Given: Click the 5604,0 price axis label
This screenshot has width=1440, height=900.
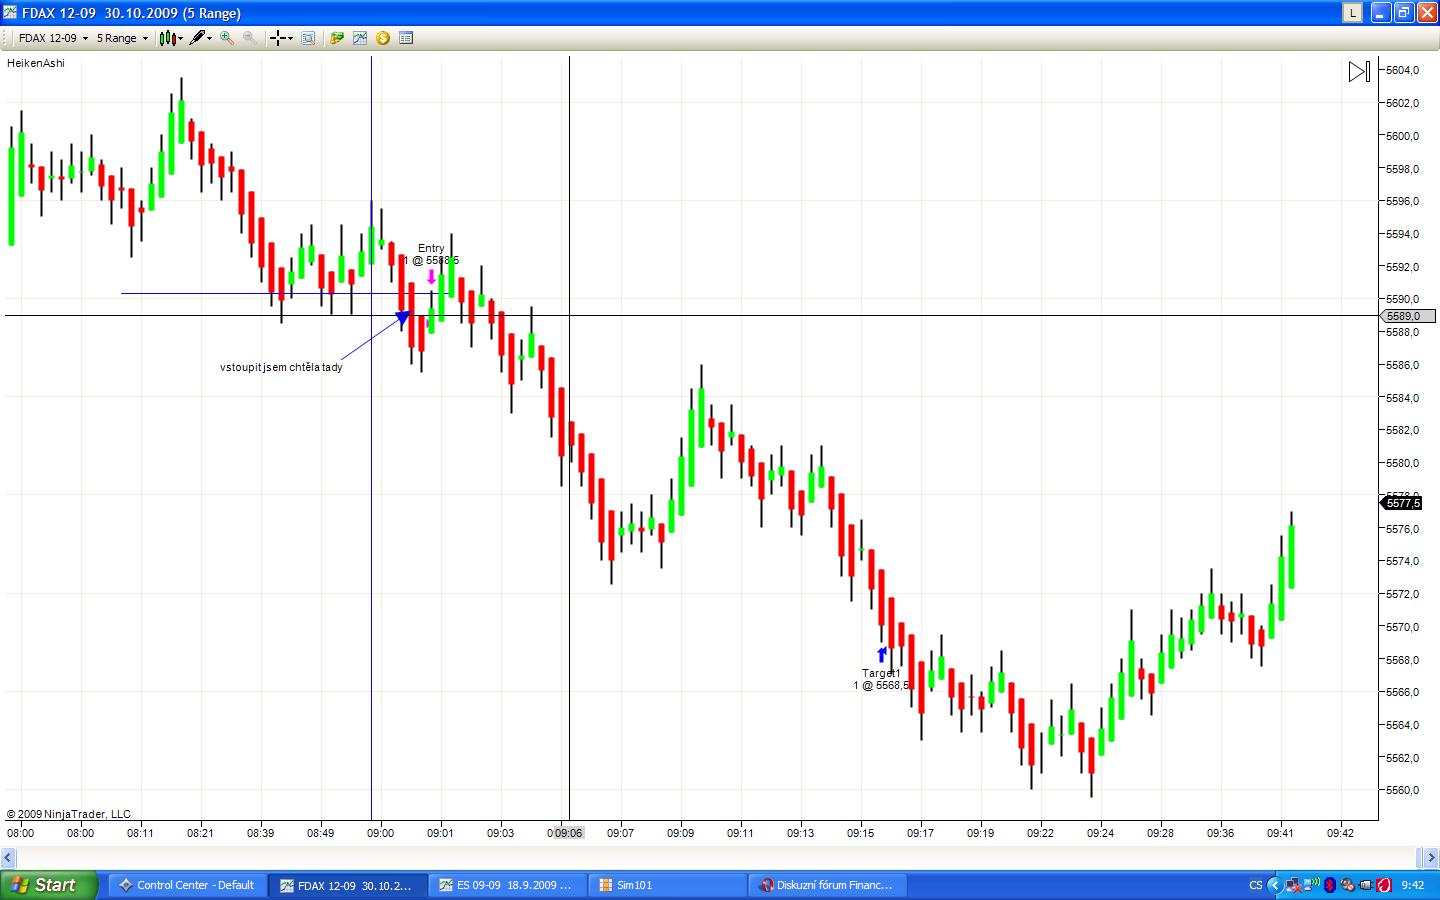Looking at the screenshot, I should tap(1403, 70).
